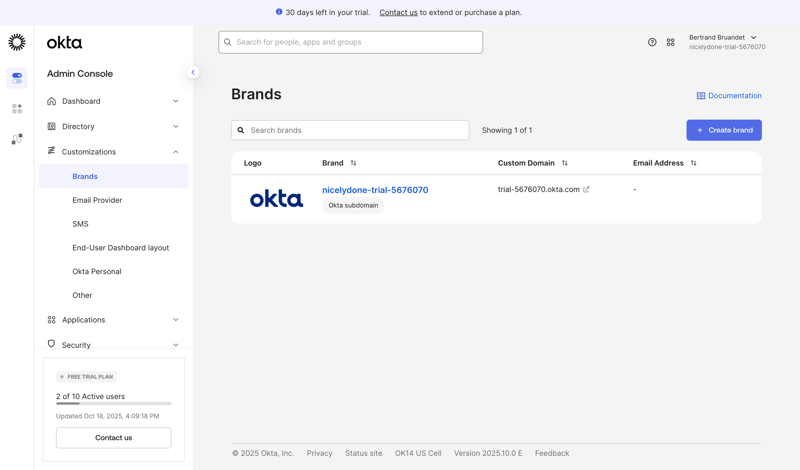
Task: Open the Status site footer link
Action: [x=364, y=453]
